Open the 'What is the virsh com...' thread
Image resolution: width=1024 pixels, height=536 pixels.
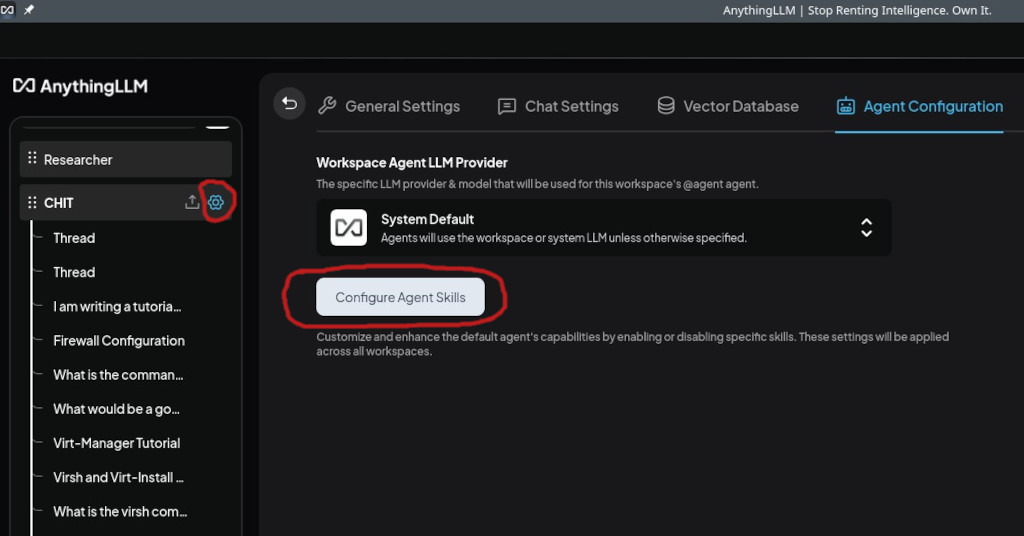[120, 512]
